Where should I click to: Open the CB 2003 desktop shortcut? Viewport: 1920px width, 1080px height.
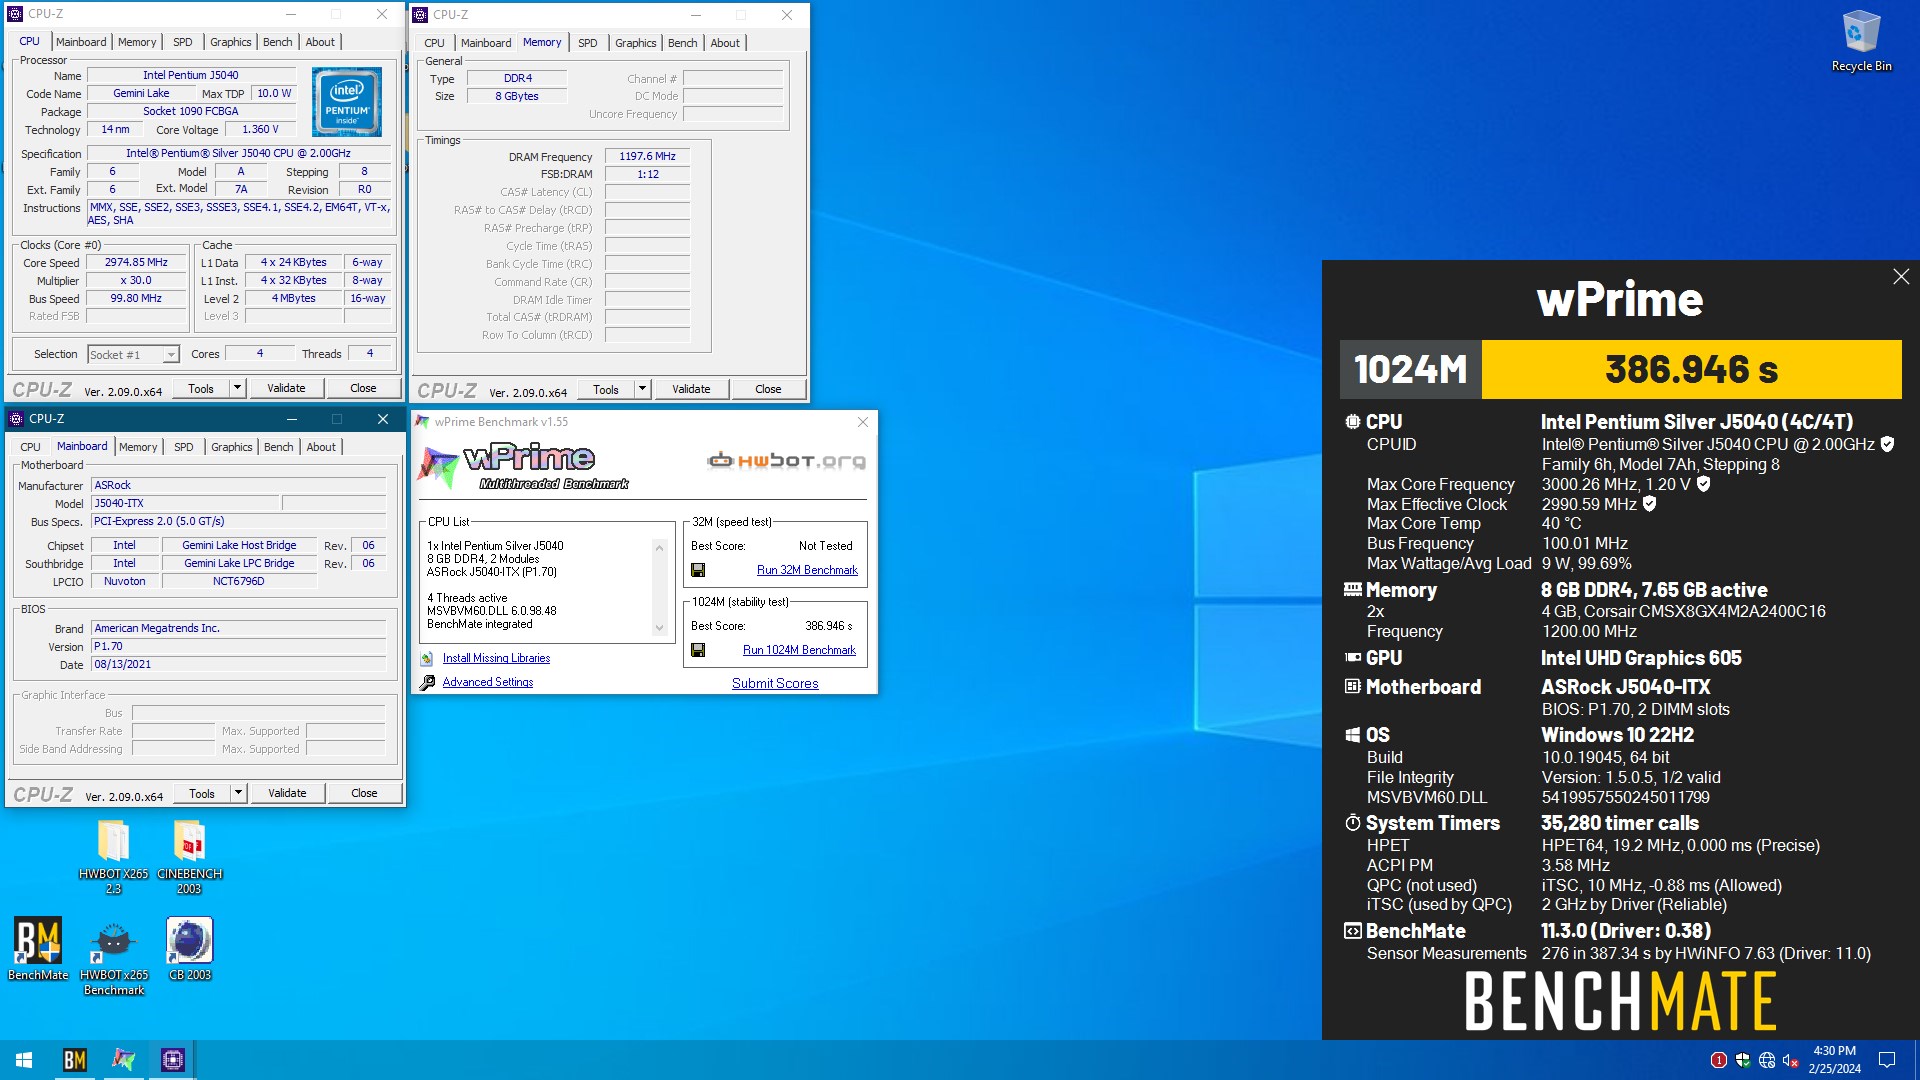click(x=190, y=949)
